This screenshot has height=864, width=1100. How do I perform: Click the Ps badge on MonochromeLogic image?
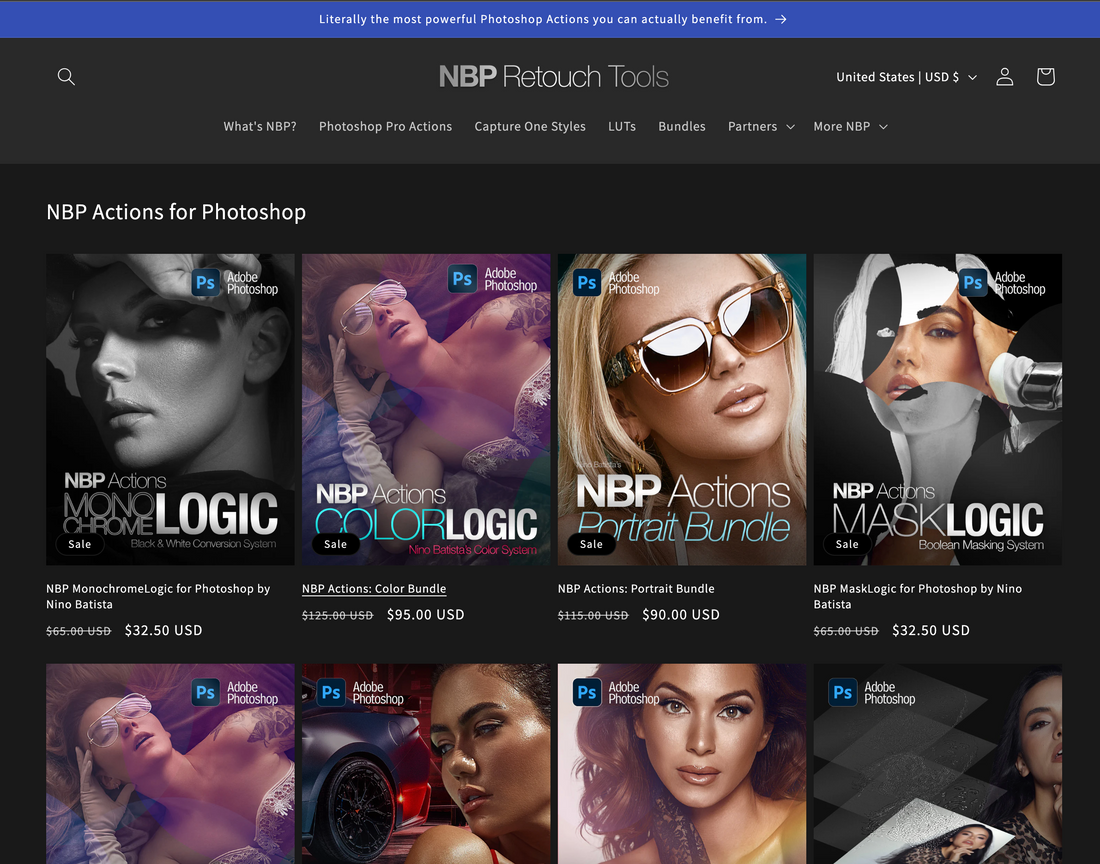click(206, 283)
